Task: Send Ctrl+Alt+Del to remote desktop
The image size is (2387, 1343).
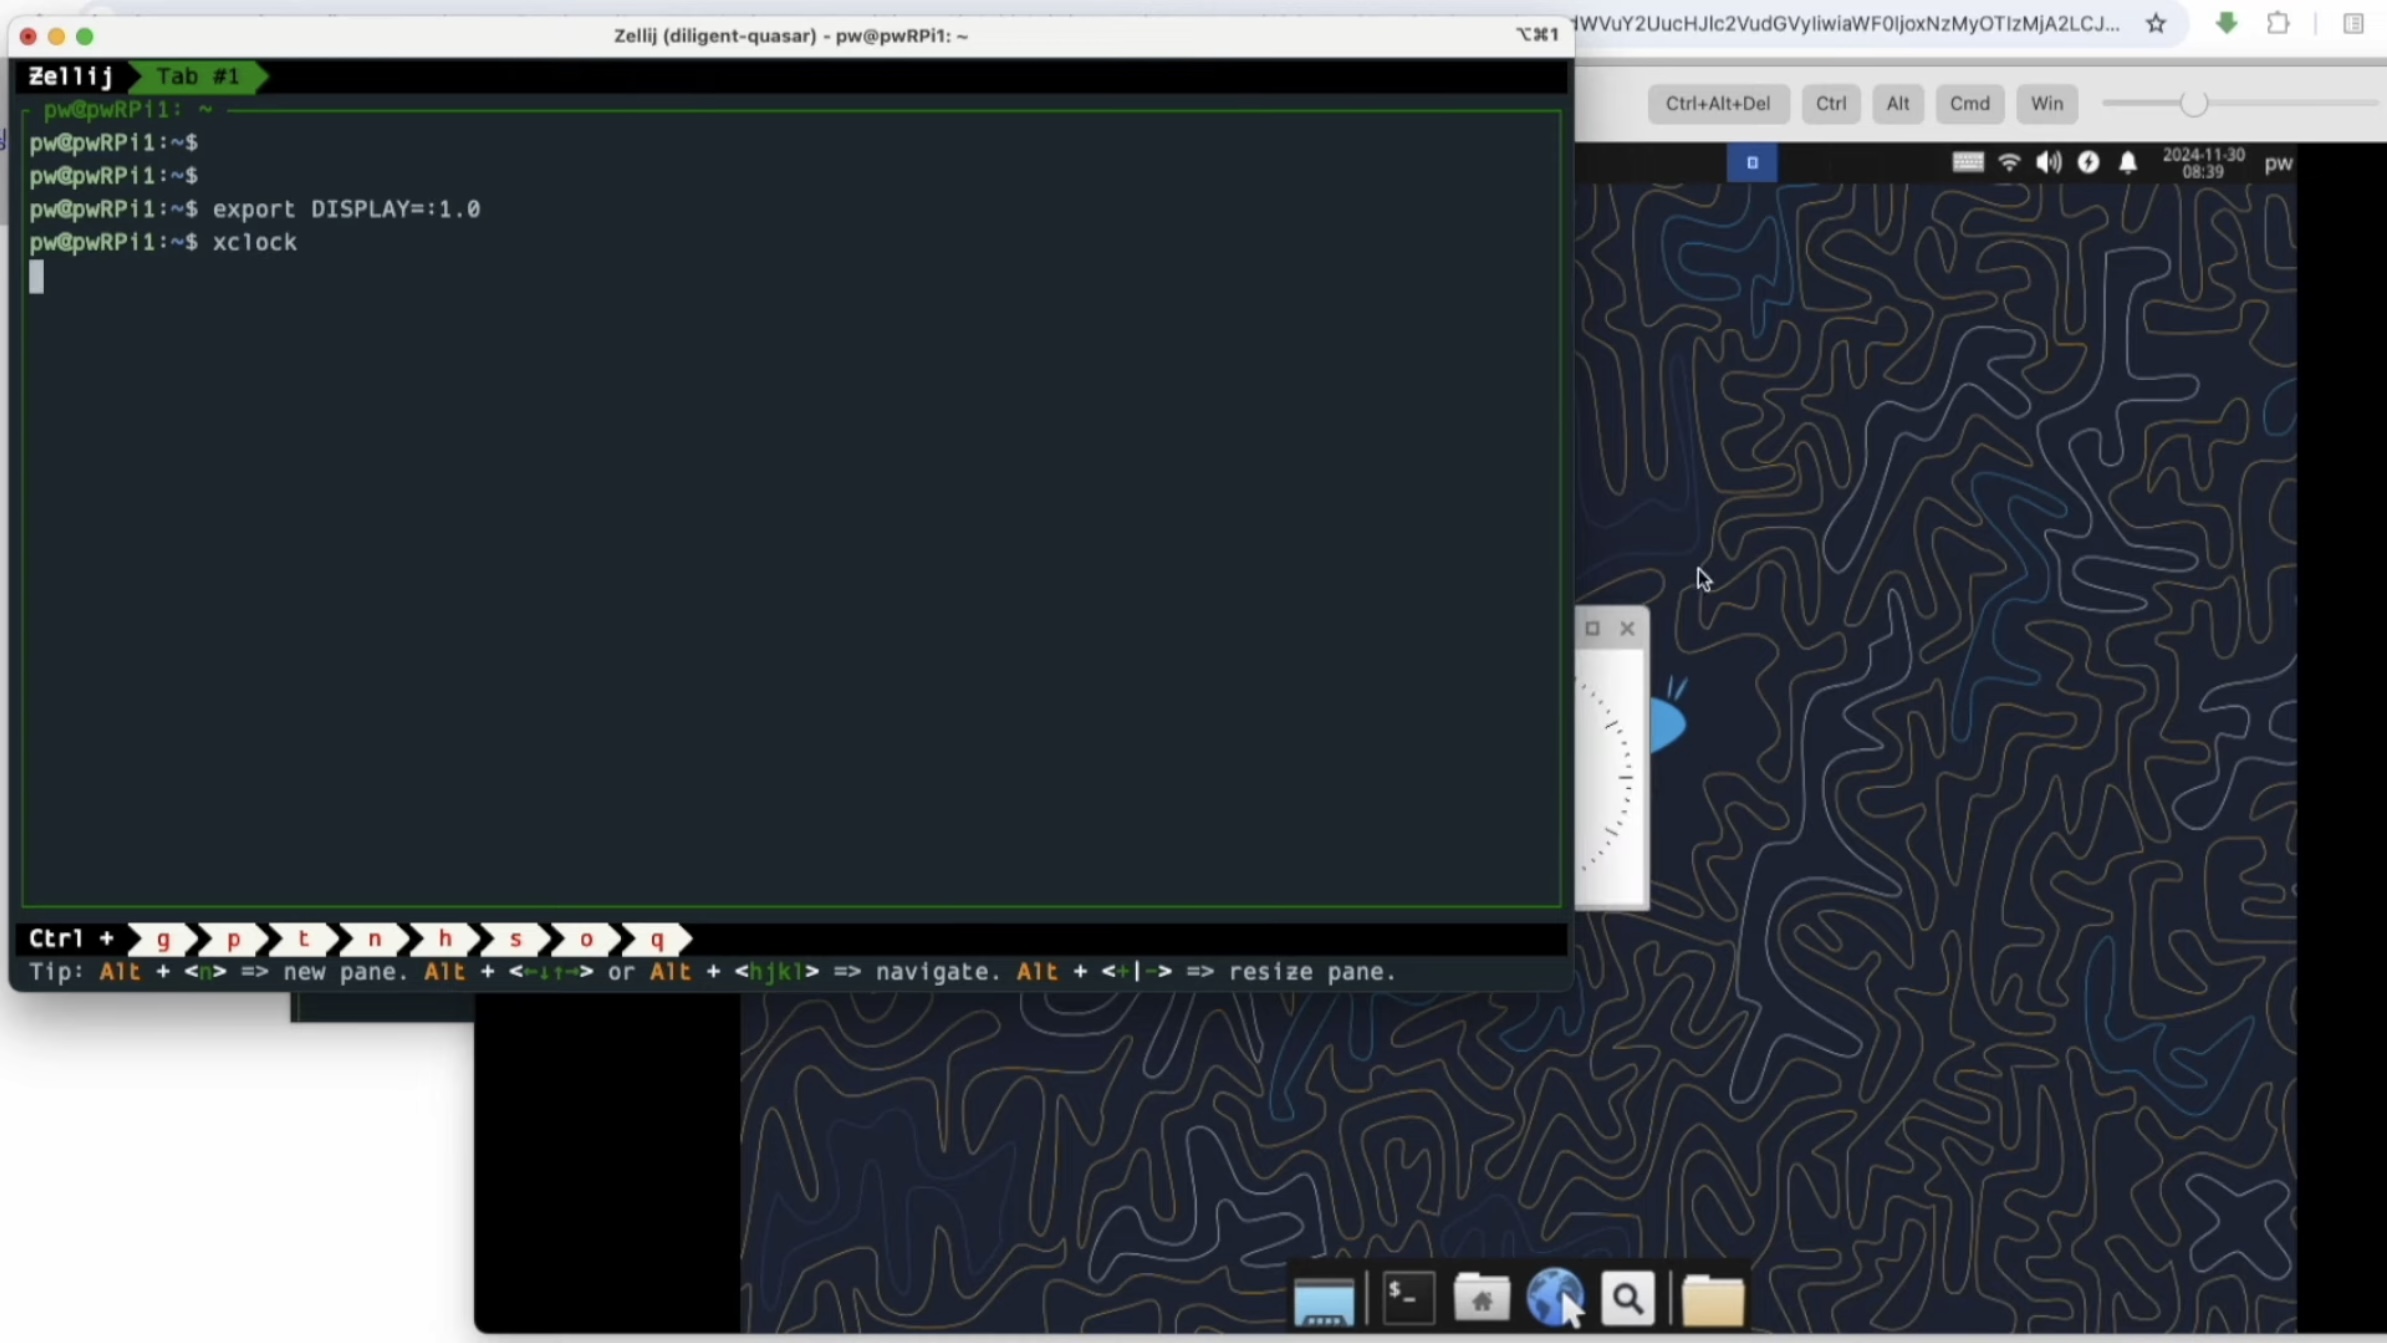Action: coord(1717,103)
